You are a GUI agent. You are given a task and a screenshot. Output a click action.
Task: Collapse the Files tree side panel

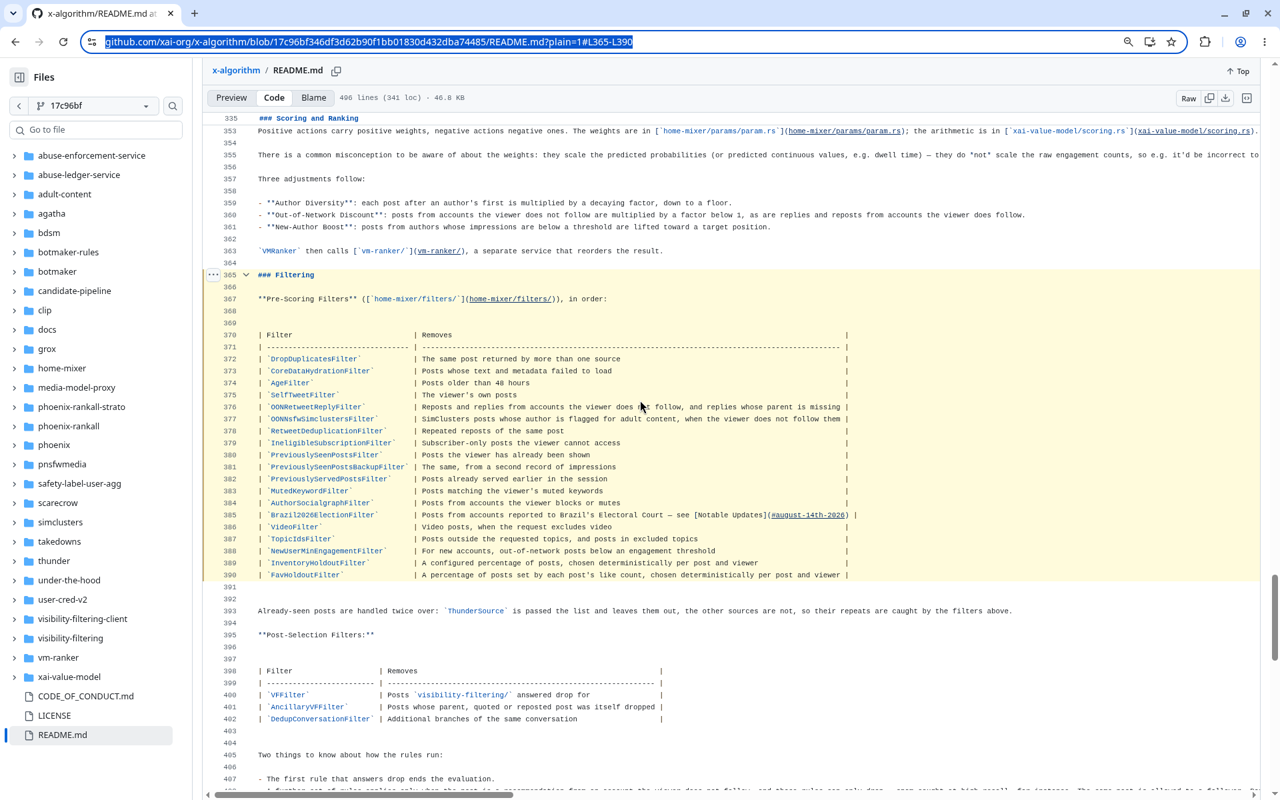coord(19,77)
